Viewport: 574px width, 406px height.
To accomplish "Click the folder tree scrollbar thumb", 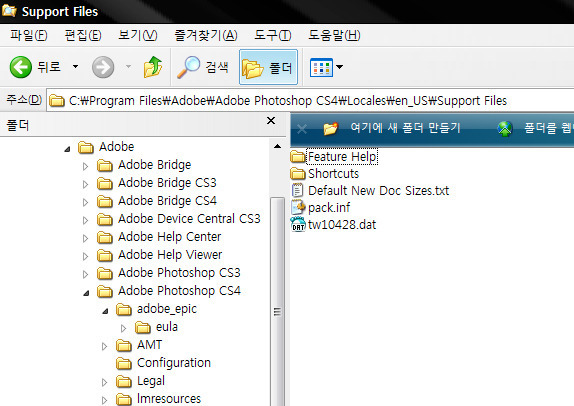I will click(x=277, y=301).
